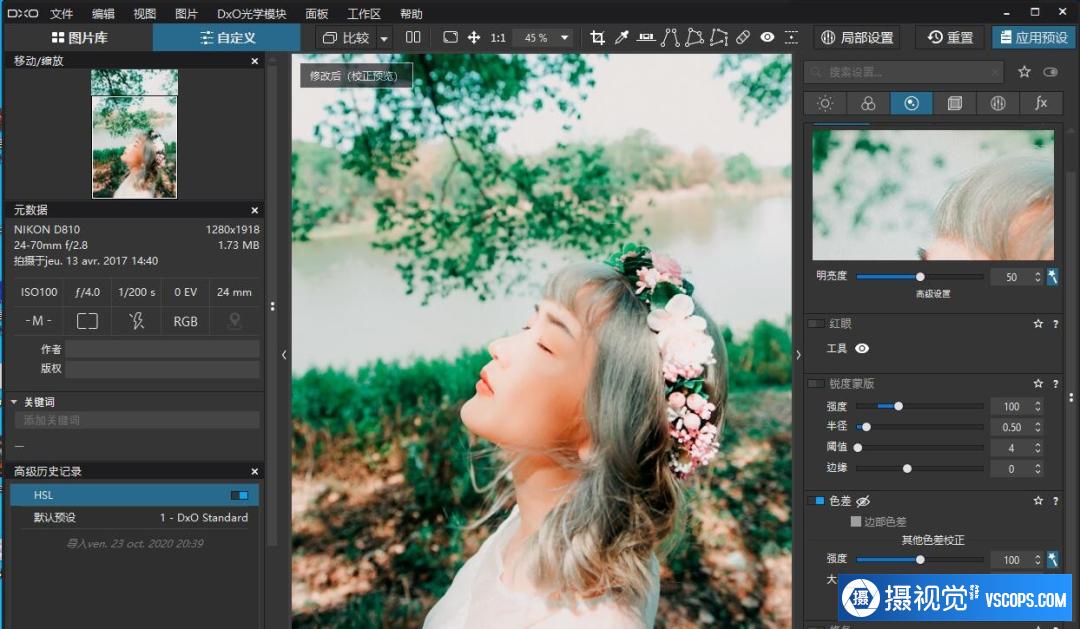Click the 局部设置 button
Viewport: 1080px width, 629px height.
tap(858, 37)
